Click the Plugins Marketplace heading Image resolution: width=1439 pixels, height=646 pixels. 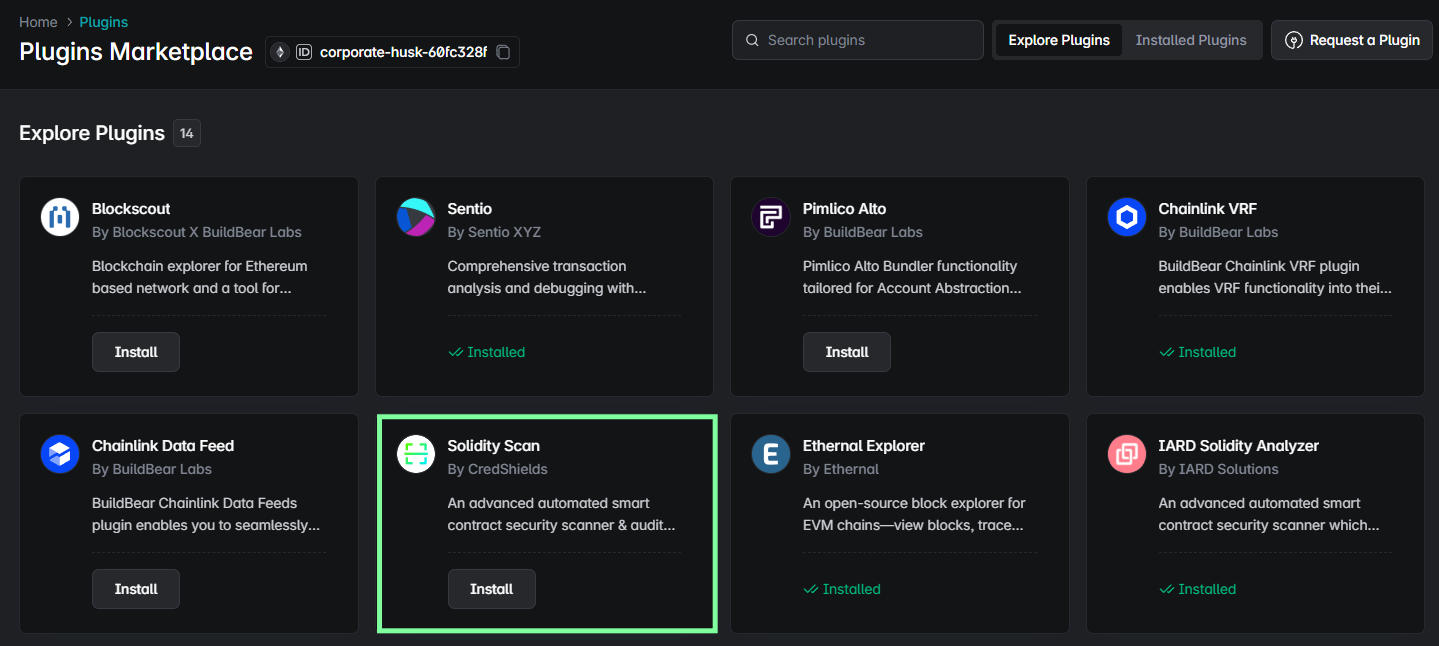136,52
